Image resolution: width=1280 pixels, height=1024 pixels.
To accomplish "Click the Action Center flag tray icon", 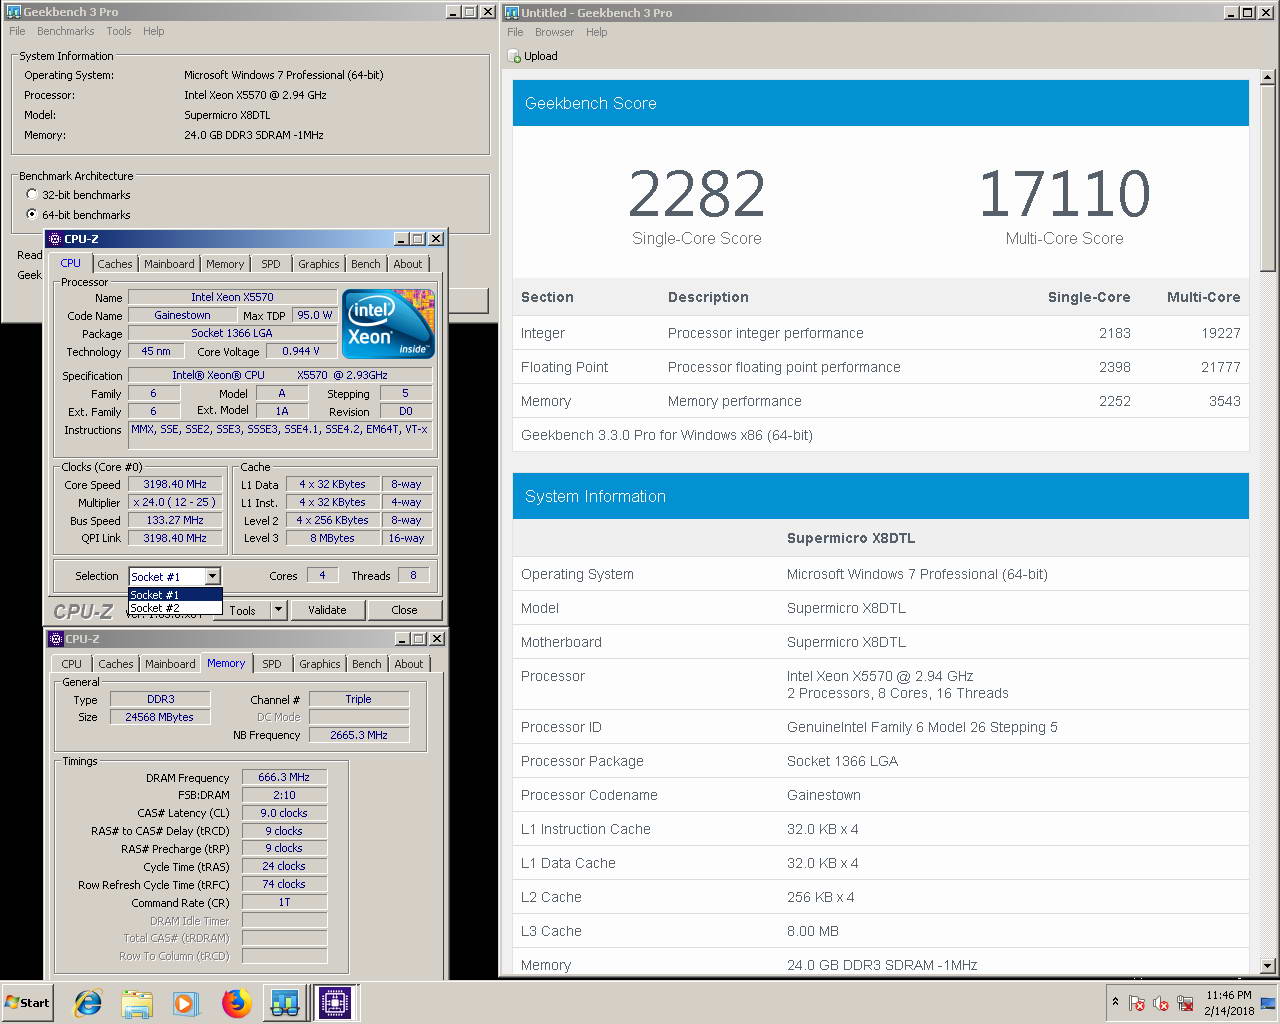I will tap(1137, 1003).
